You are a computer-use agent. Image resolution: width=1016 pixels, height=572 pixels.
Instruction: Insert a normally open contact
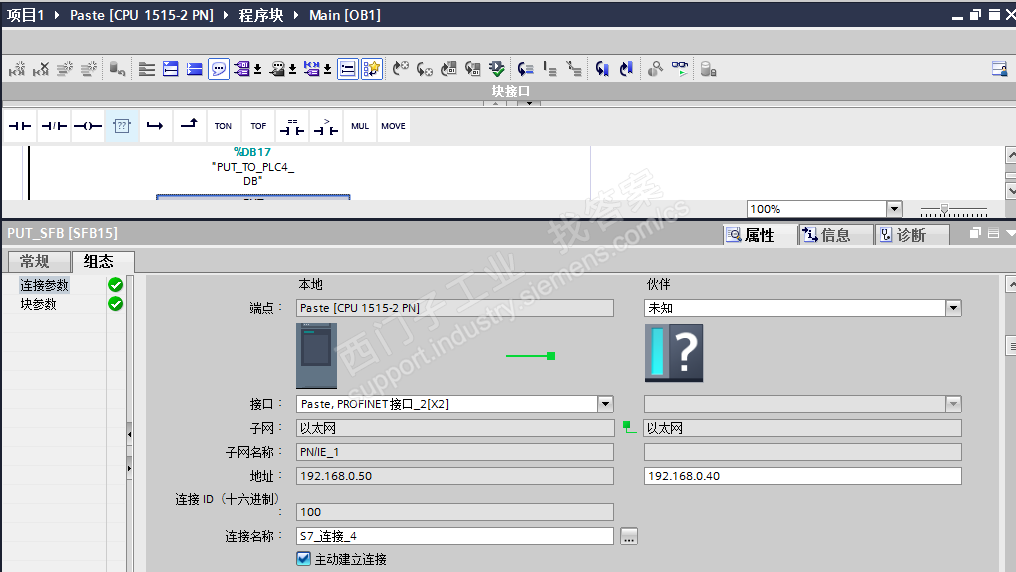pyautogui.click(x=20, y=126)
